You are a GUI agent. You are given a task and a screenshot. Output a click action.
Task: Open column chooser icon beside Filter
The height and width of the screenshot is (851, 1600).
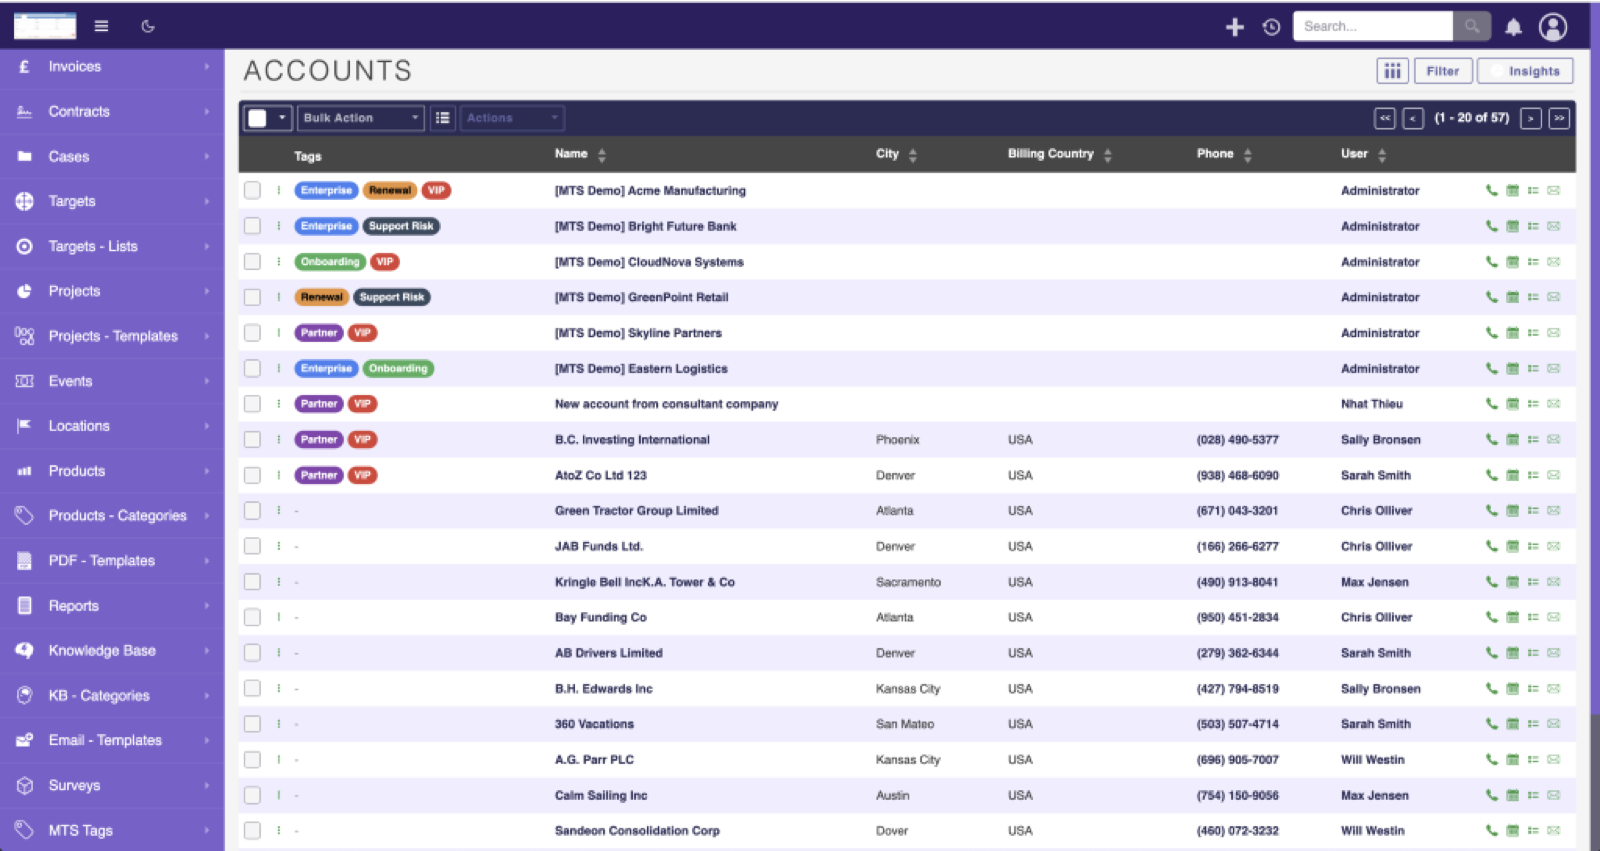click(x=1392, y=71)
